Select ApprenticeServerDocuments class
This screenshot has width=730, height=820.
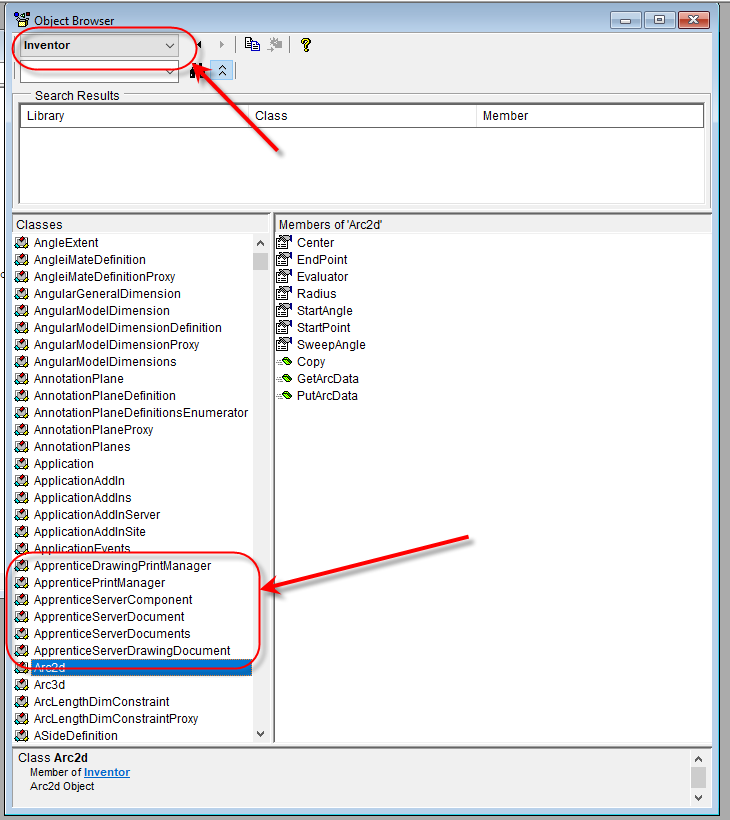[112, 634]
